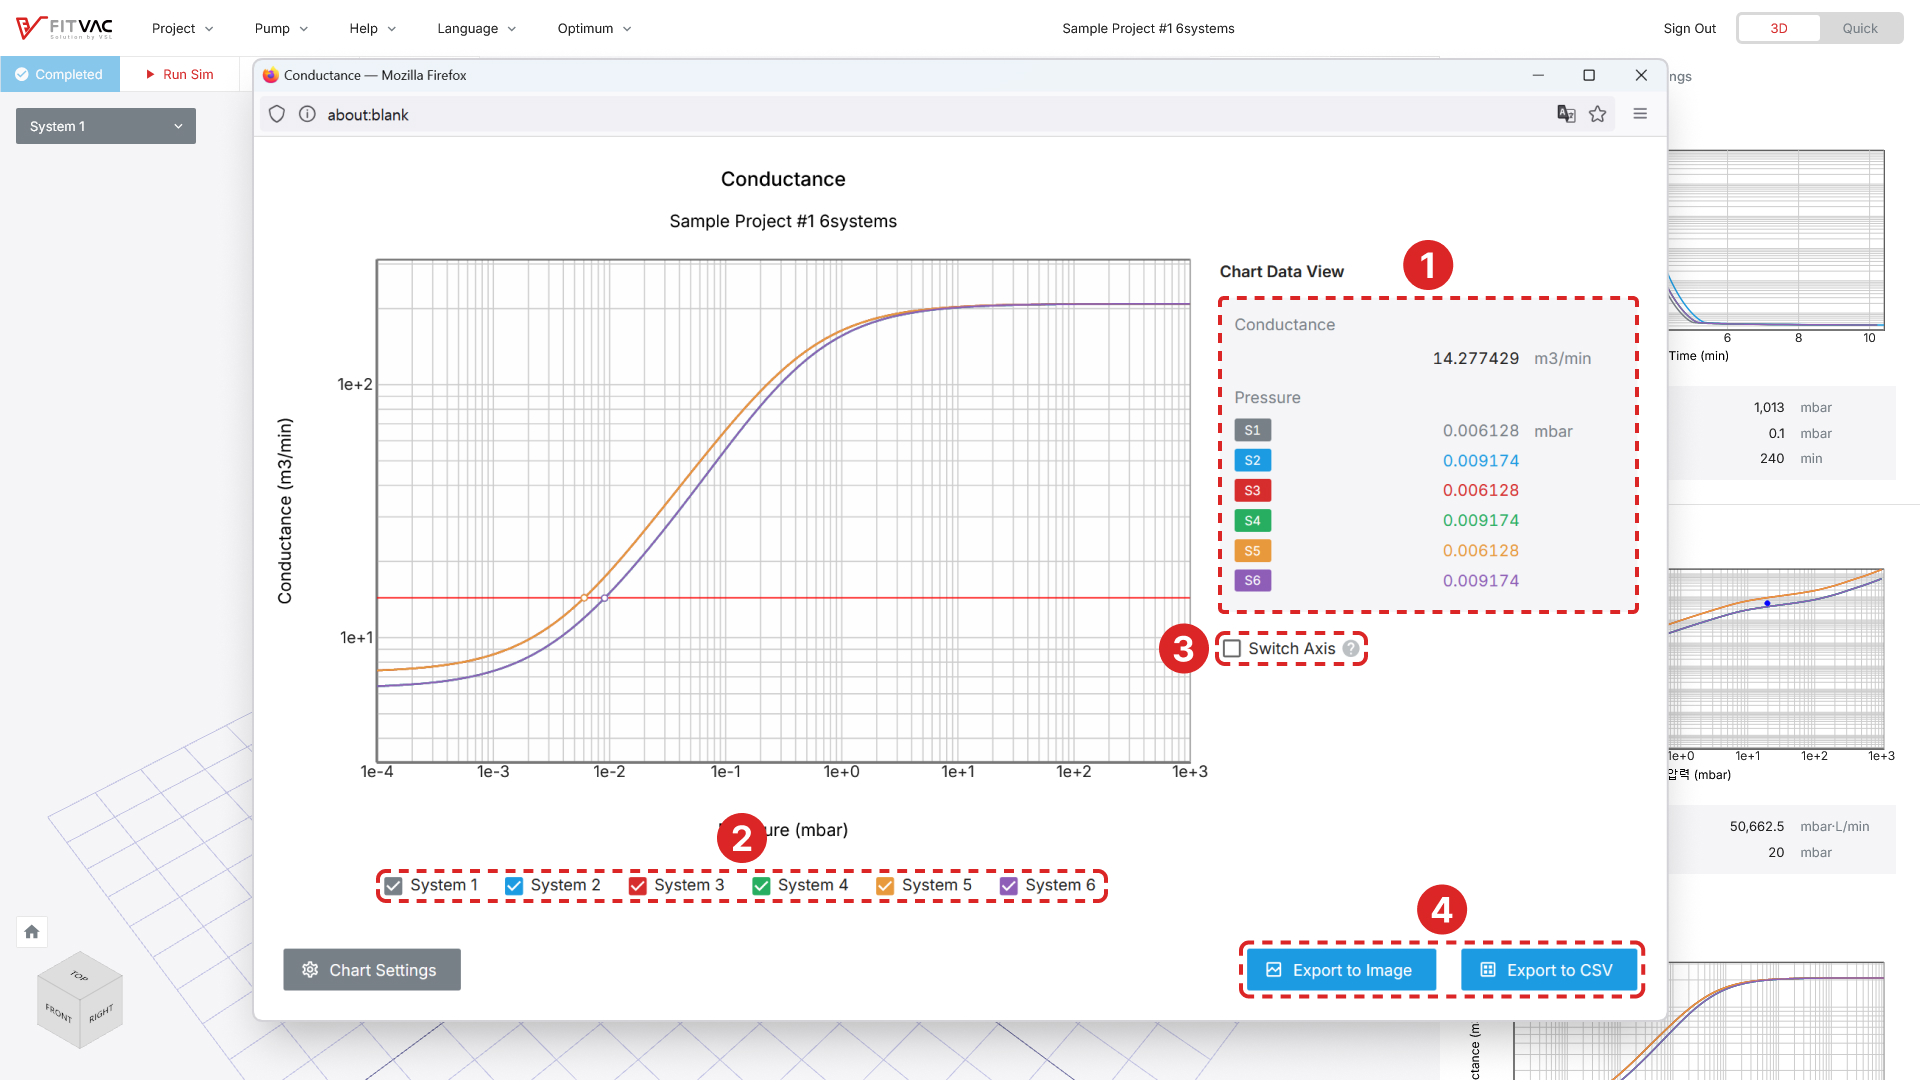The width and height of the screenshot is (1920, 1085).
Task: Select the Completed tab
Action: (60, 74)
